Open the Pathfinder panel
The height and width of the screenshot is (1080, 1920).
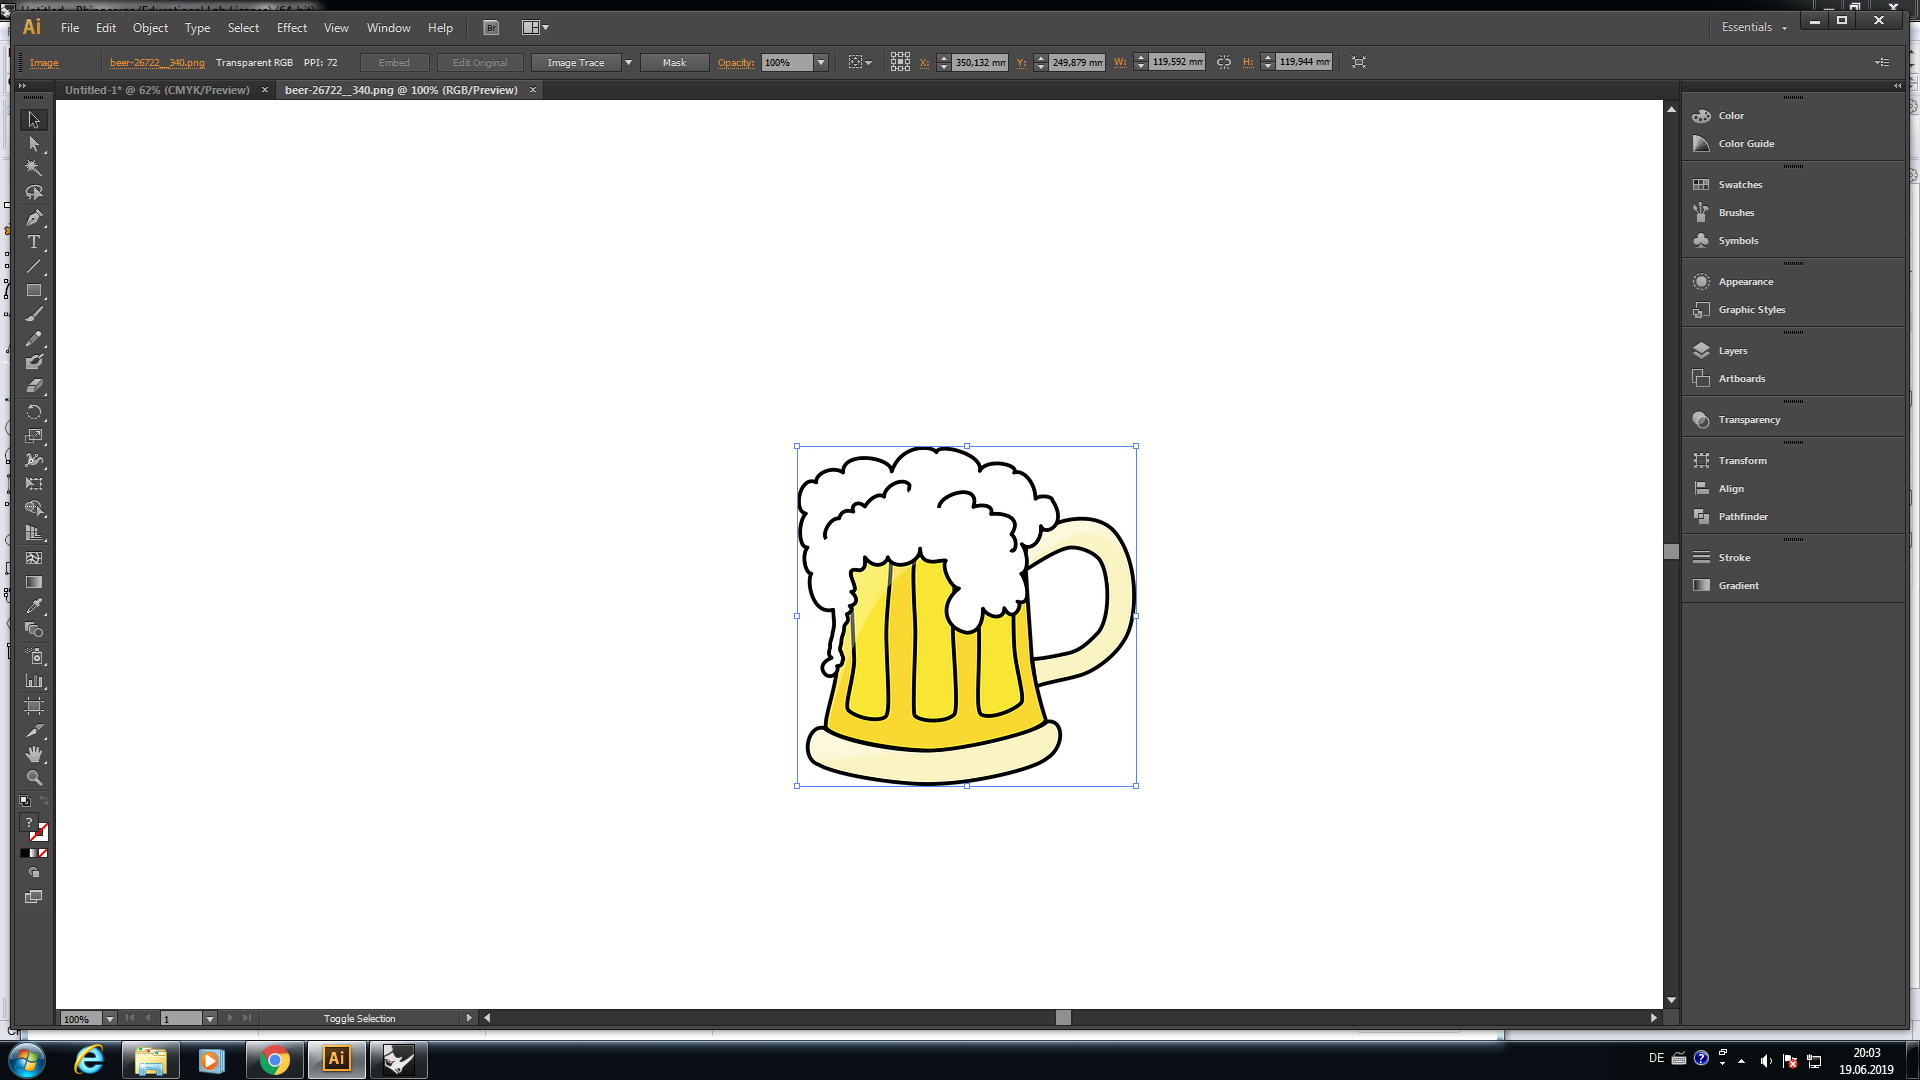click(1742, 517)
